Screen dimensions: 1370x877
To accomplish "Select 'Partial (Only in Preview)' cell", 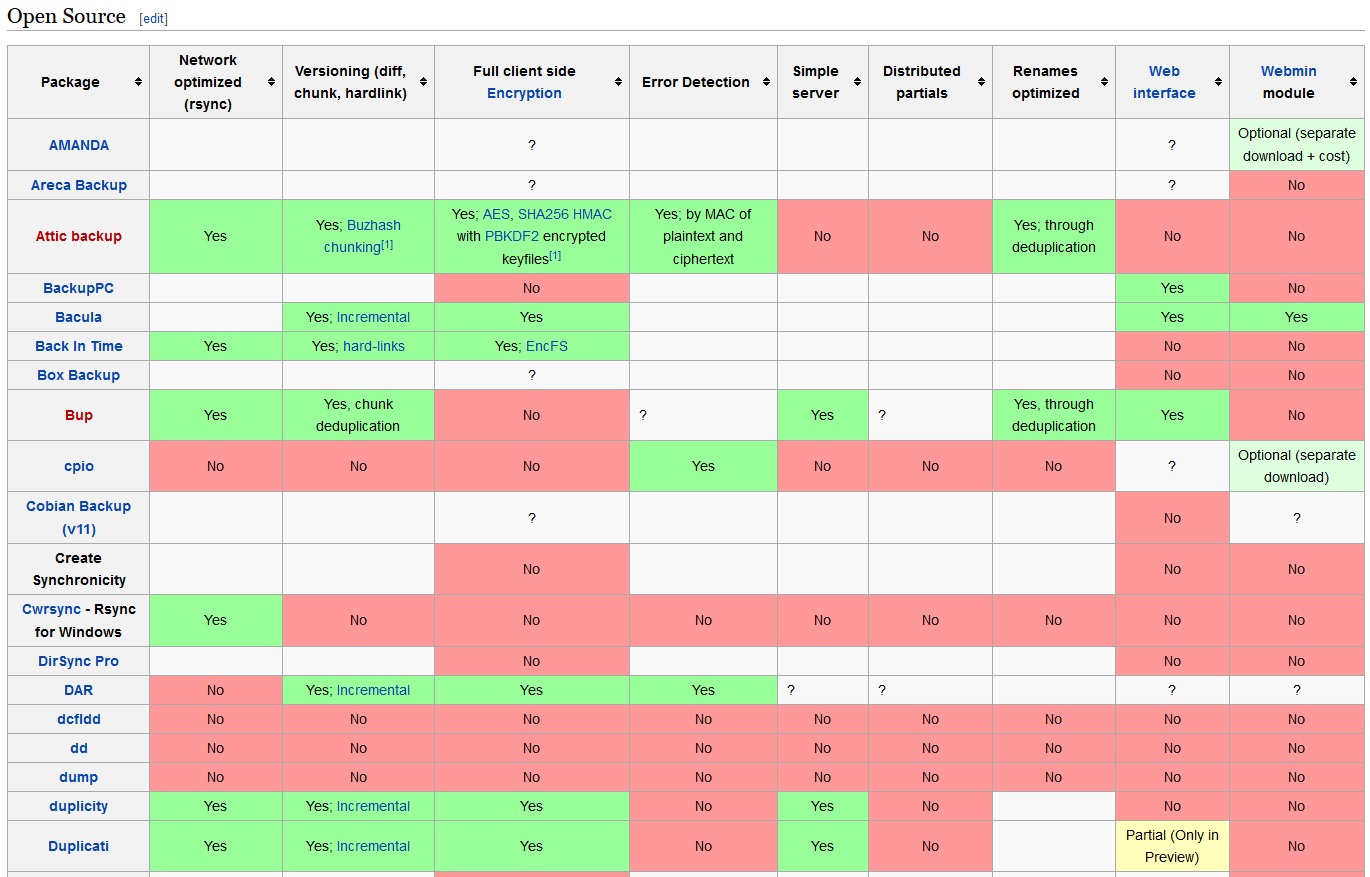I will [x=1172, y=846].
